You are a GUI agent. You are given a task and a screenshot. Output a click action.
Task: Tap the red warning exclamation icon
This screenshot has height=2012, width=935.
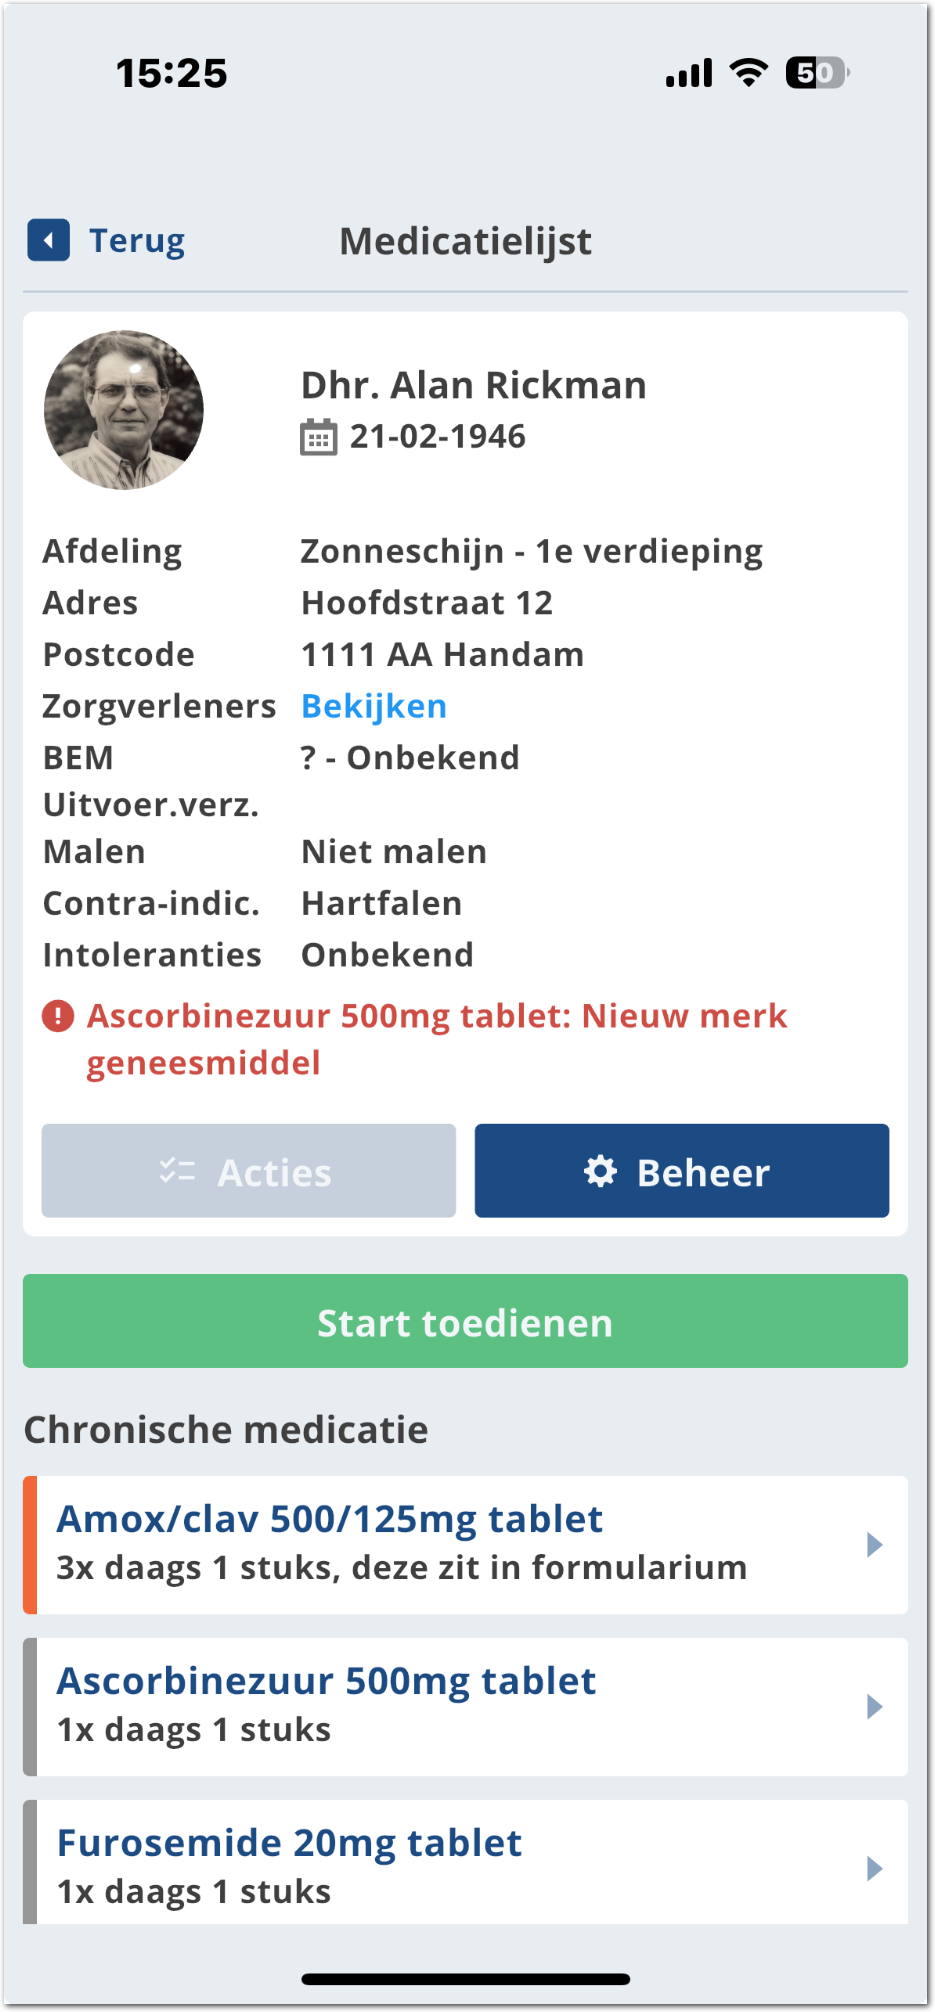pyautogui.click(x=58, y=1016)
